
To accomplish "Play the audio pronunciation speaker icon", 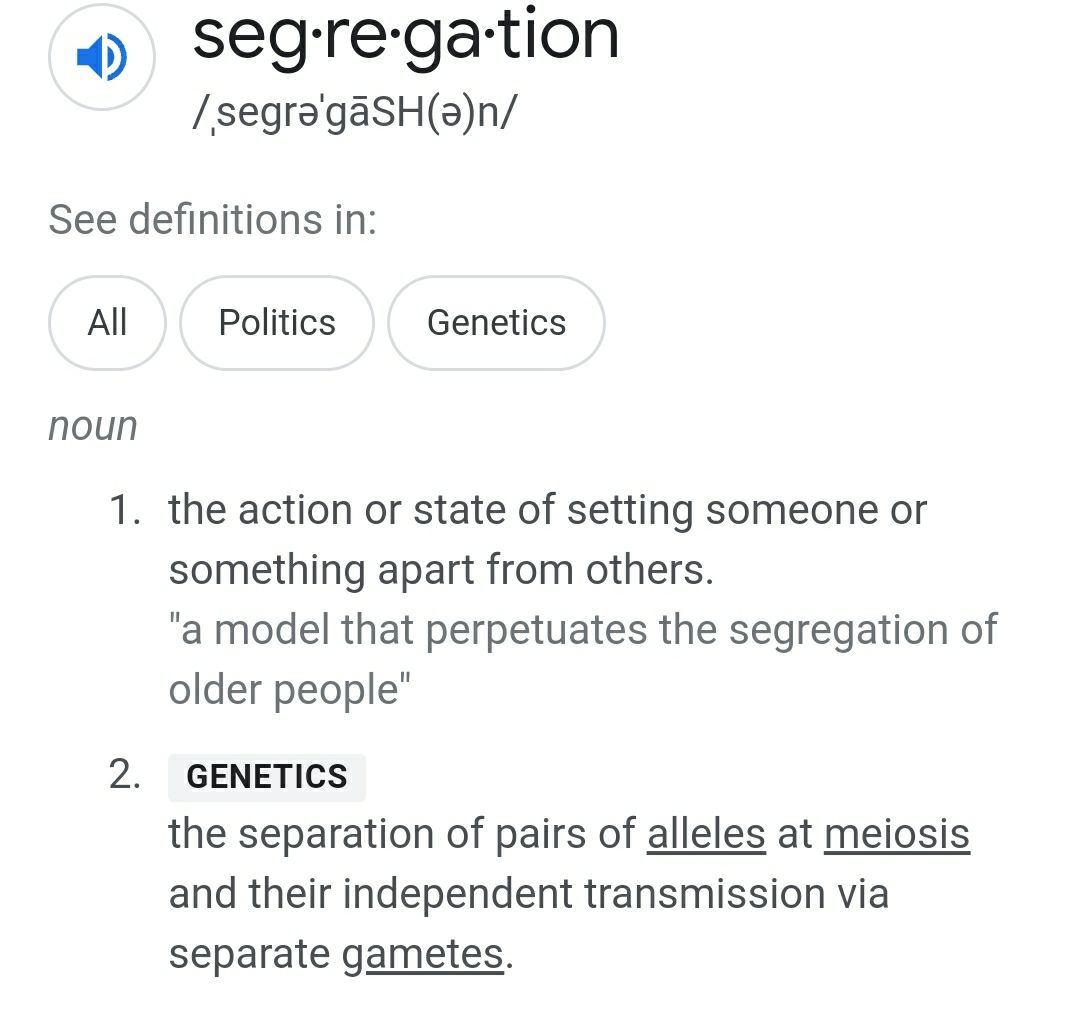I will [x=101, y=57].
